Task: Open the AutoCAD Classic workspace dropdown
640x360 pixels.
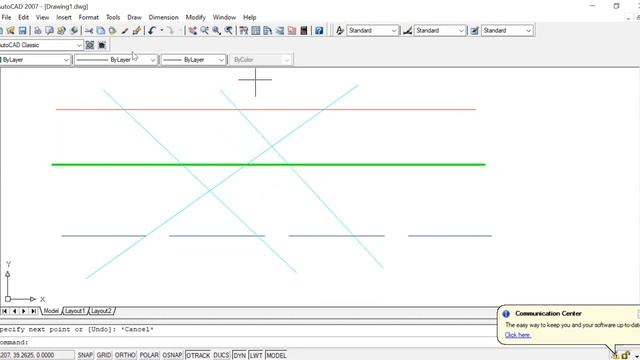Action: coord(79,45)
